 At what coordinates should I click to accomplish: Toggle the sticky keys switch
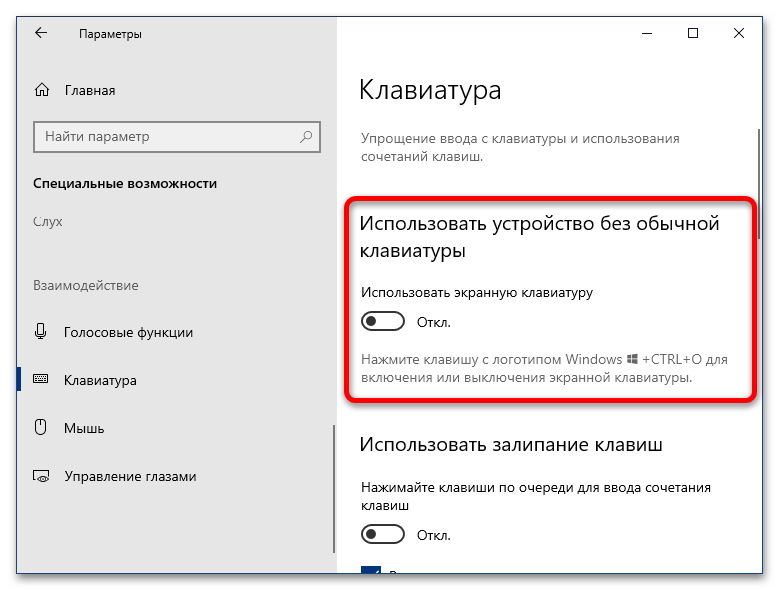[x=383, y=534]
